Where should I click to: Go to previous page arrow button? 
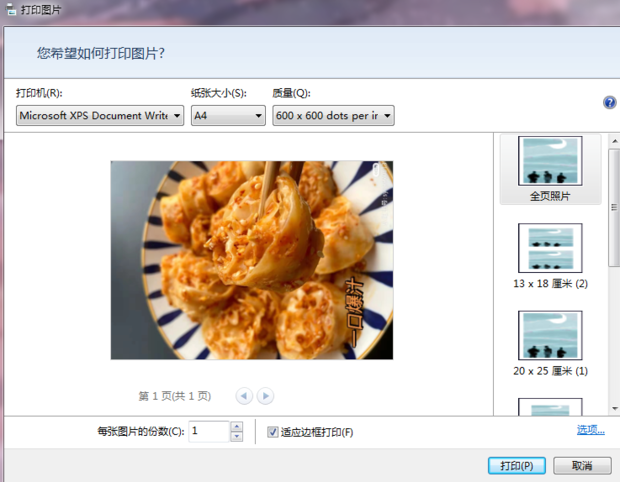pos(244,396)
